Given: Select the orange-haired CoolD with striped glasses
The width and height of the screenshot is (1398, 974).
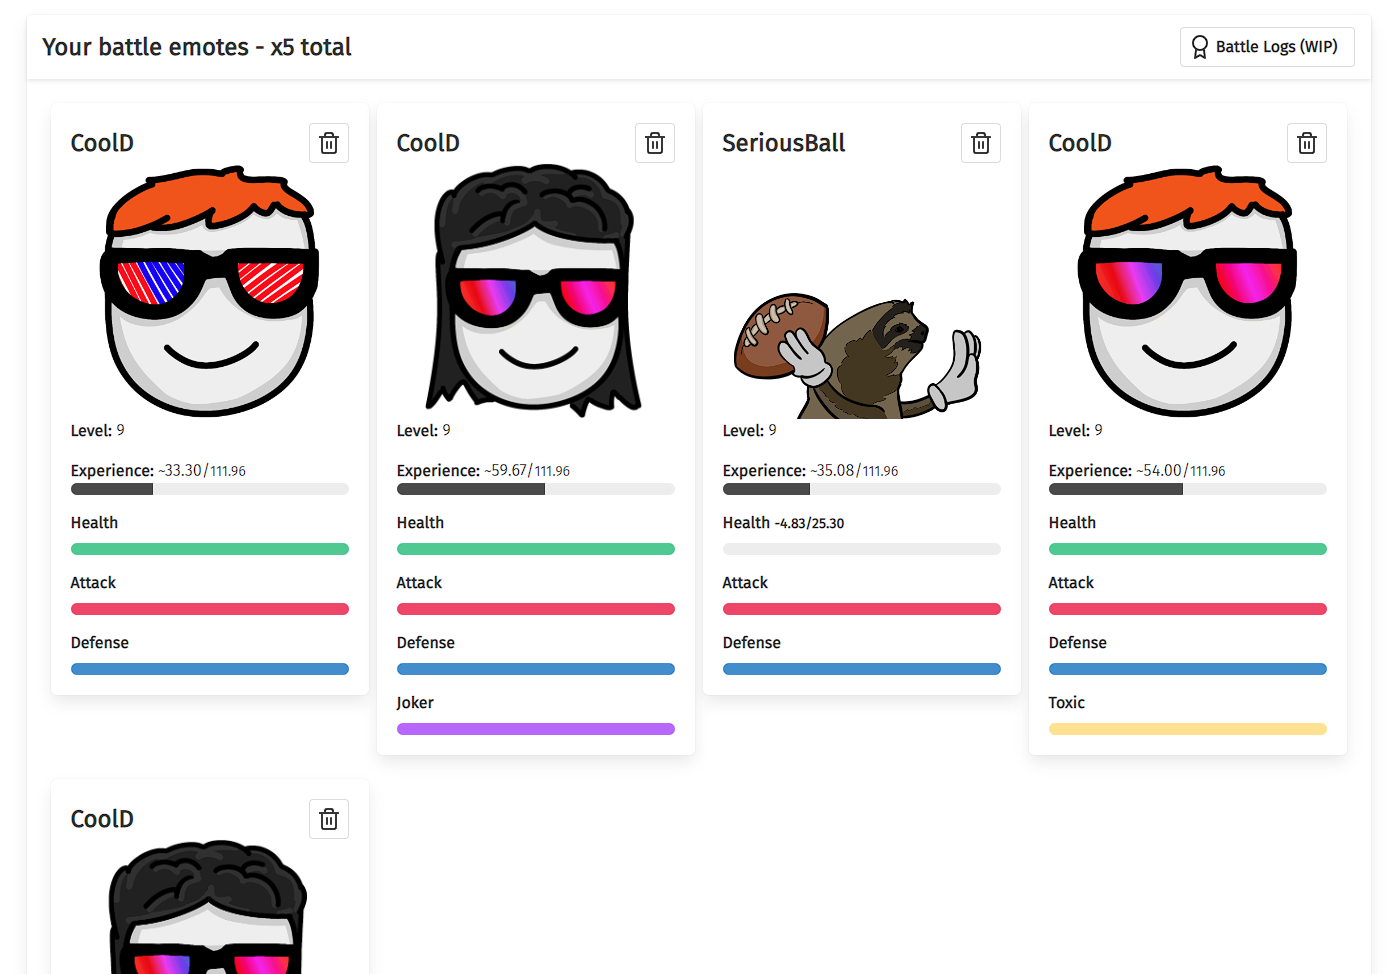Looking at the screenshot, I should (x=210, y=291).
